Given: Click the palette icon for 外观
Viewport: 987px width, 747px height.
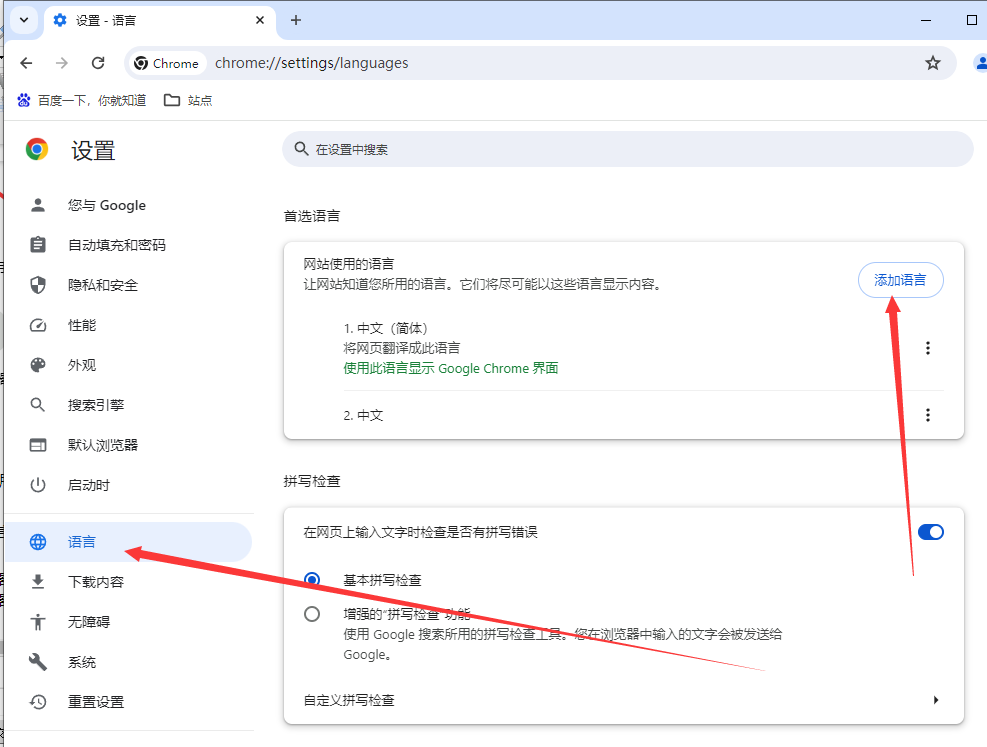Looking at the screenshot, I should (38, 365).
